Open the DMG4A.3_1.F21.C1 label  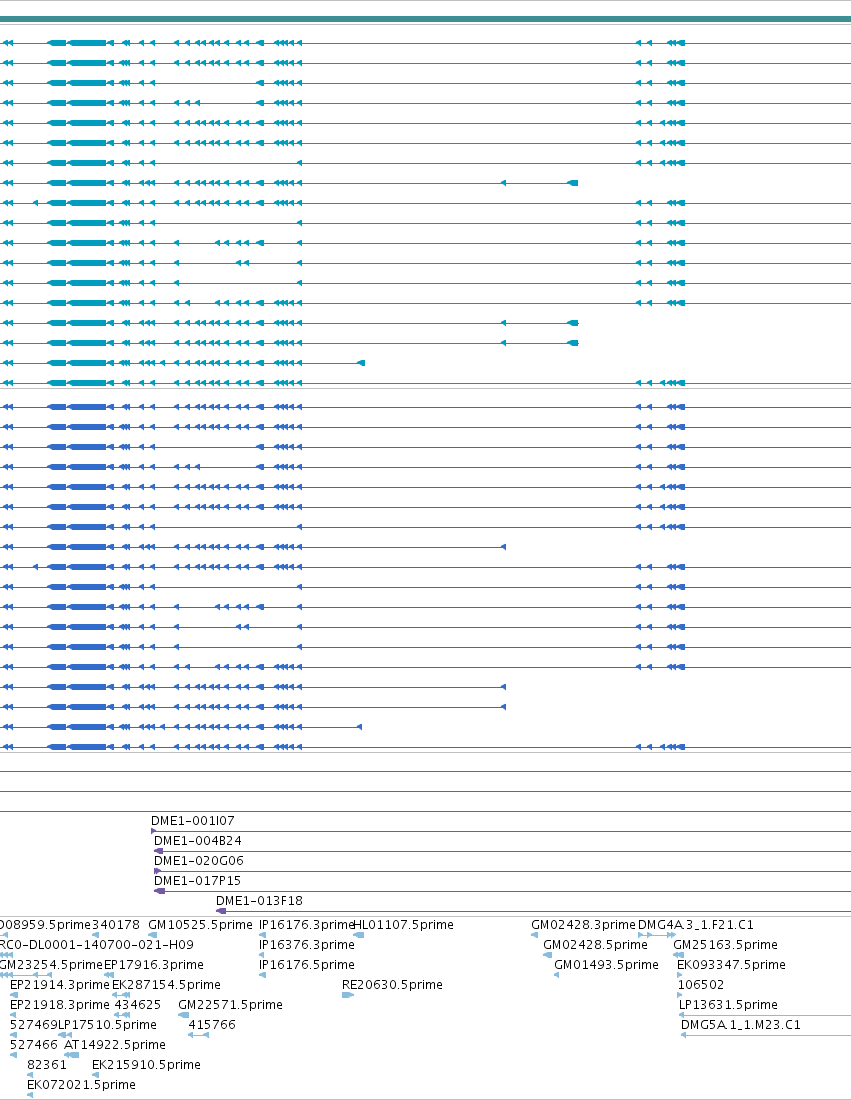(696, 925)
